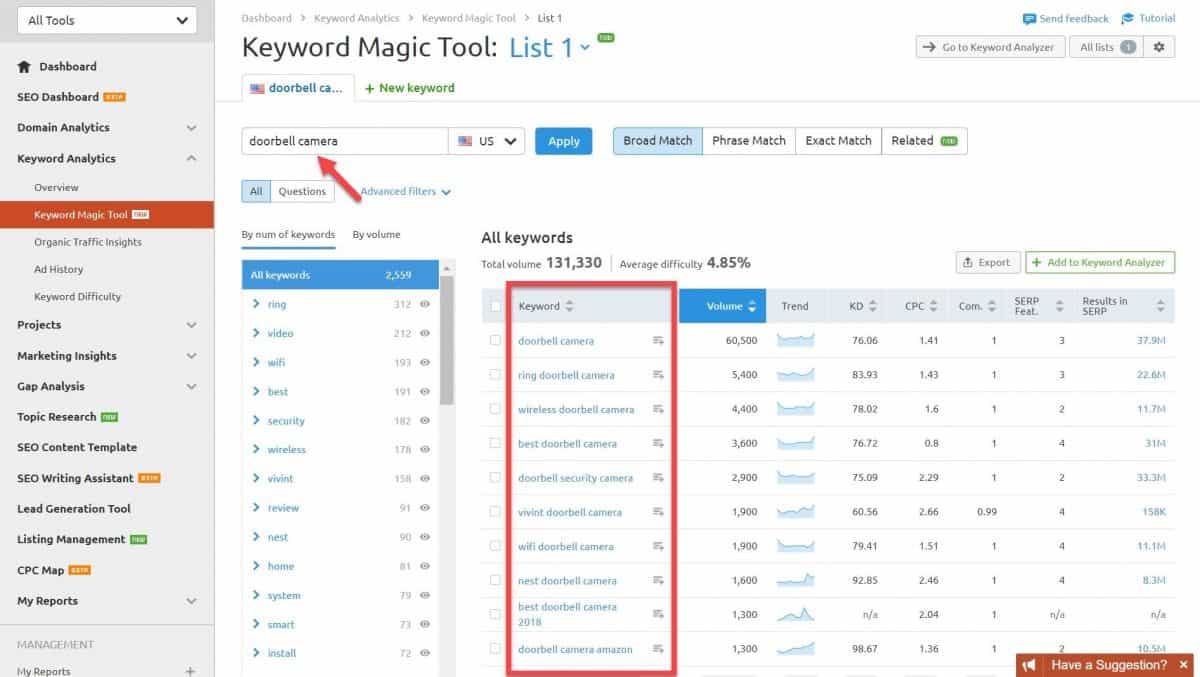Open the List 1 dropdown arrow

tap(585, 47)
